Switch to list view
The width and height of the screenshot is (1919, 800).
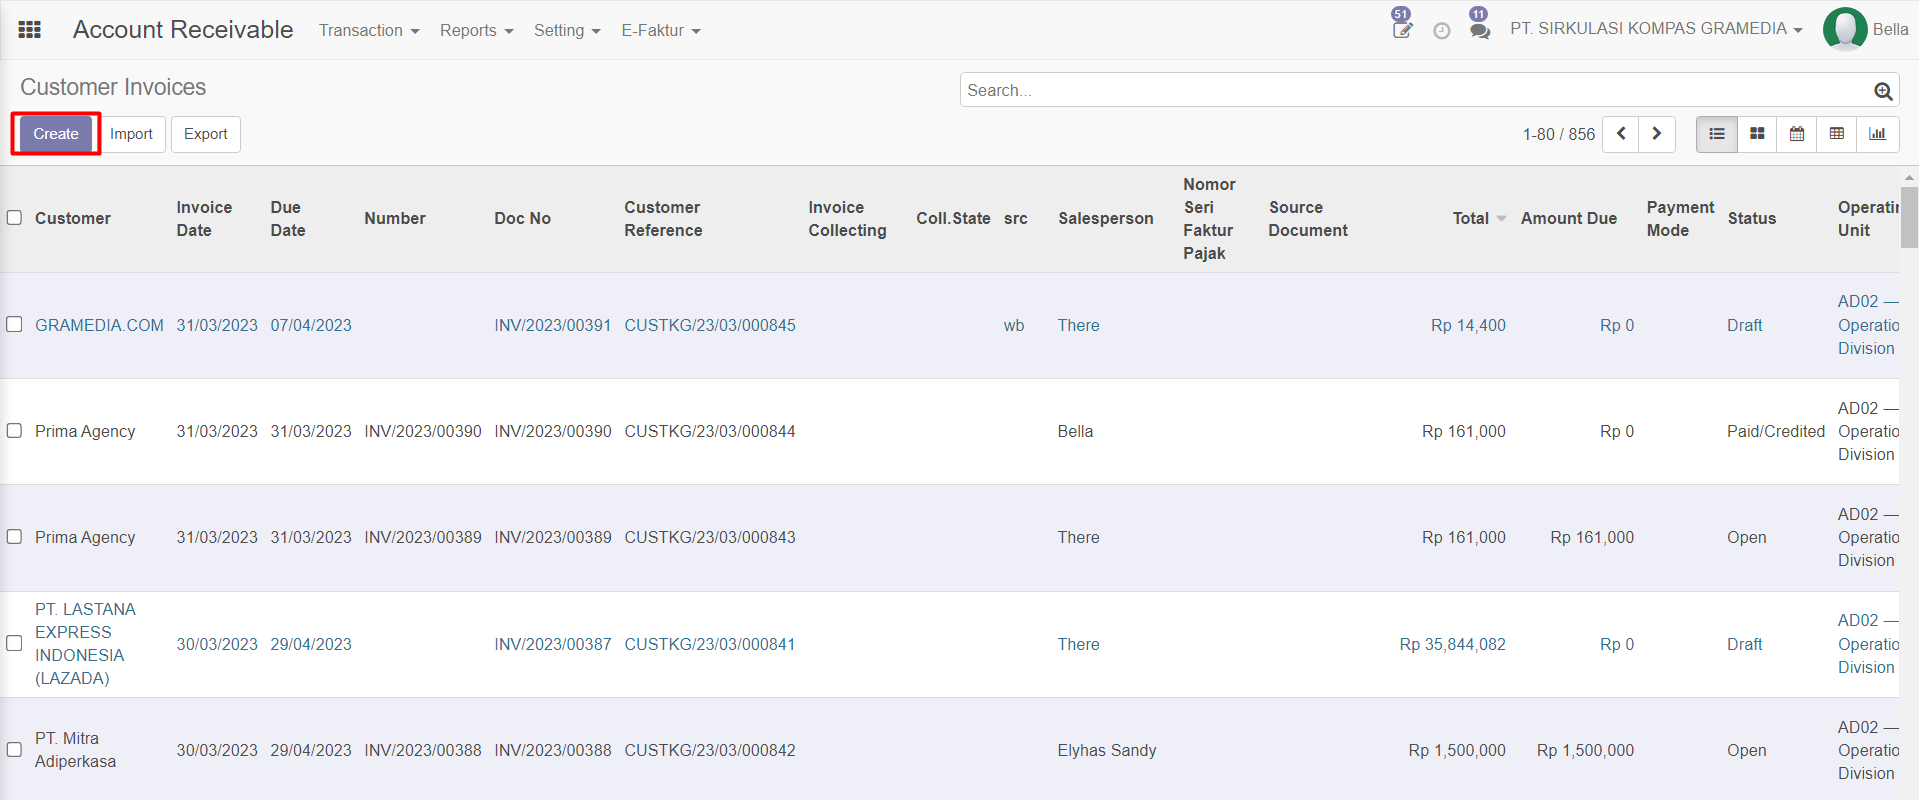1717,134
